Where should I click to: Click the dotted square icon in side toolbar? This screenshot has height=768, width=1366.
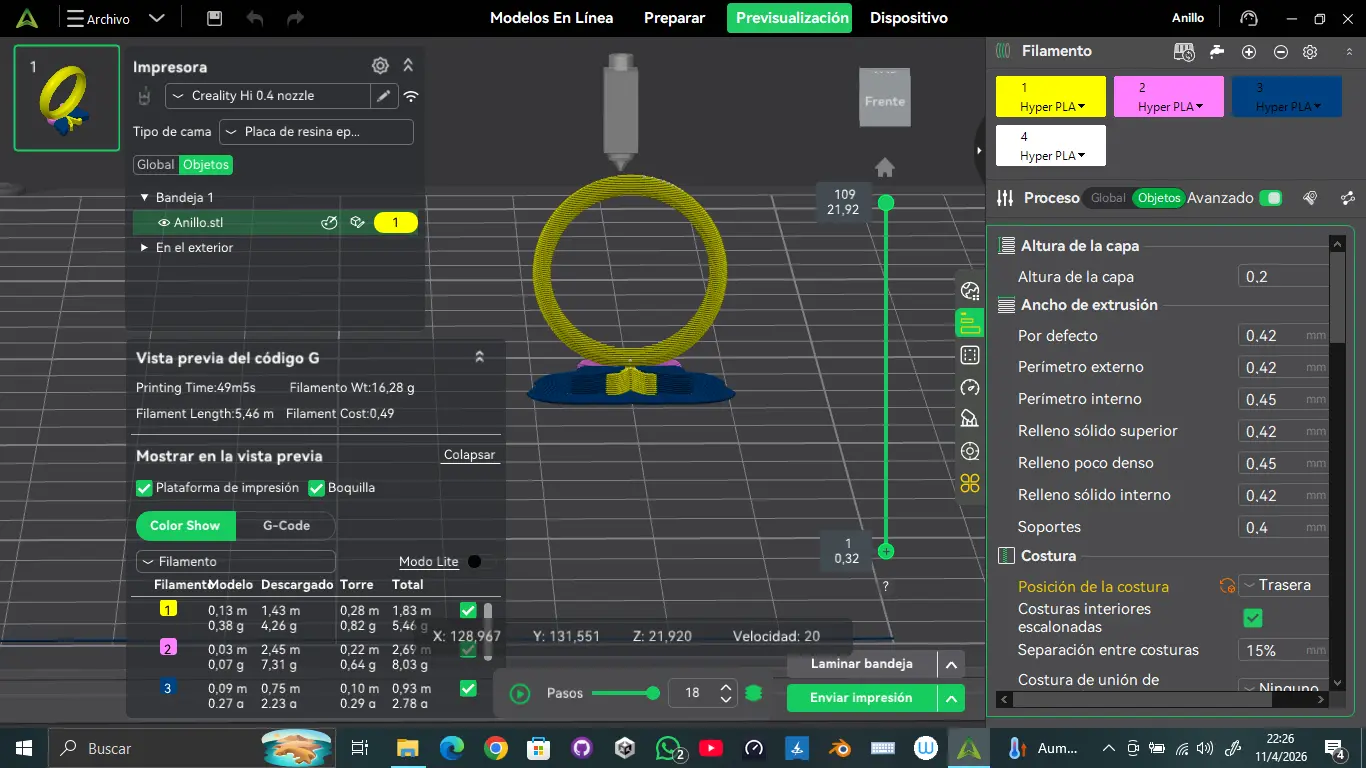[969, 355]
